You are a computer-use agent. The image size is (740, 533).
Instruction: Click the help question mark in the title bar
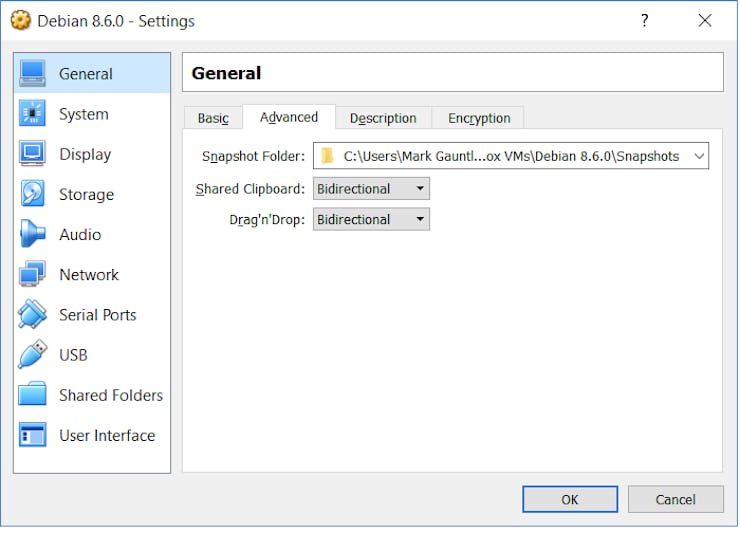pos(645,21)
